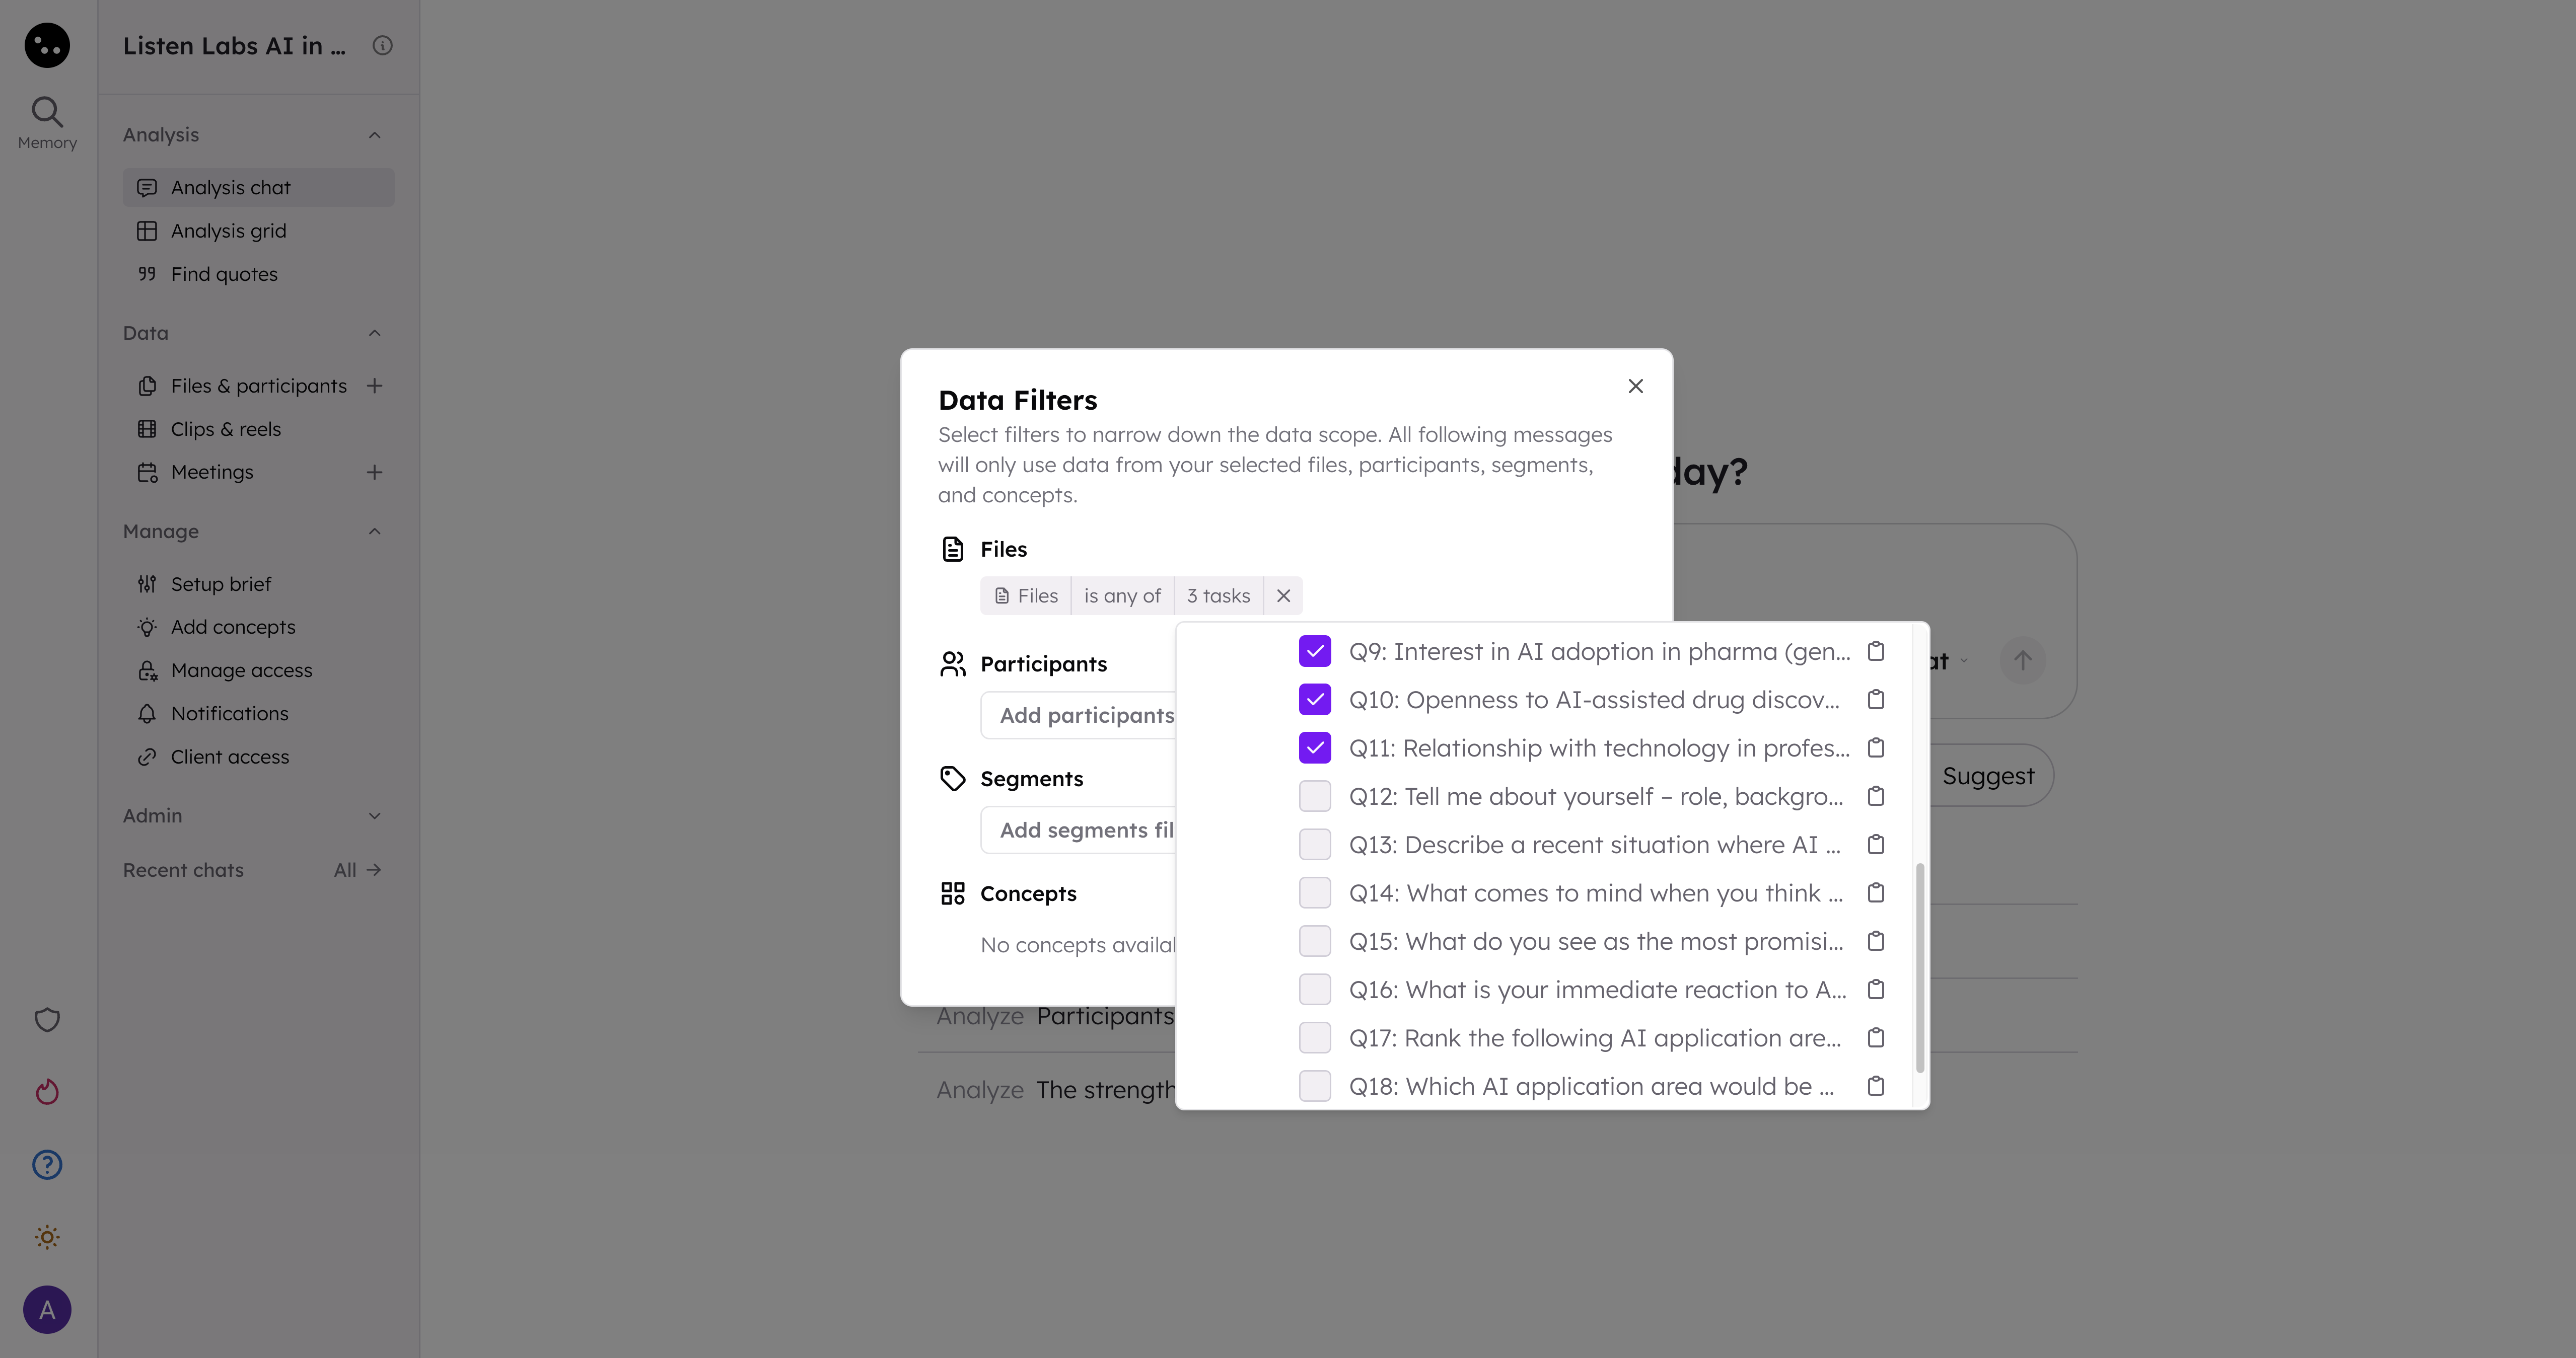Image resolution: width=2576 pixels, height=1358 pixels.
Task: Uncheck Q9 Interest in AI adoption
Action: coord(1315,651)
